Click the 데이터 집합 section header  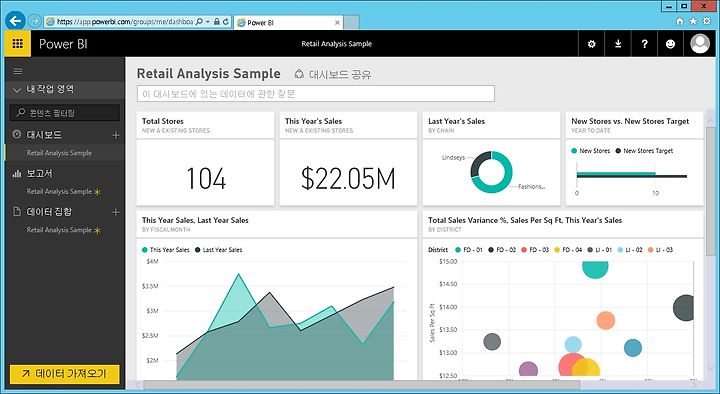(x=49, y=212)
